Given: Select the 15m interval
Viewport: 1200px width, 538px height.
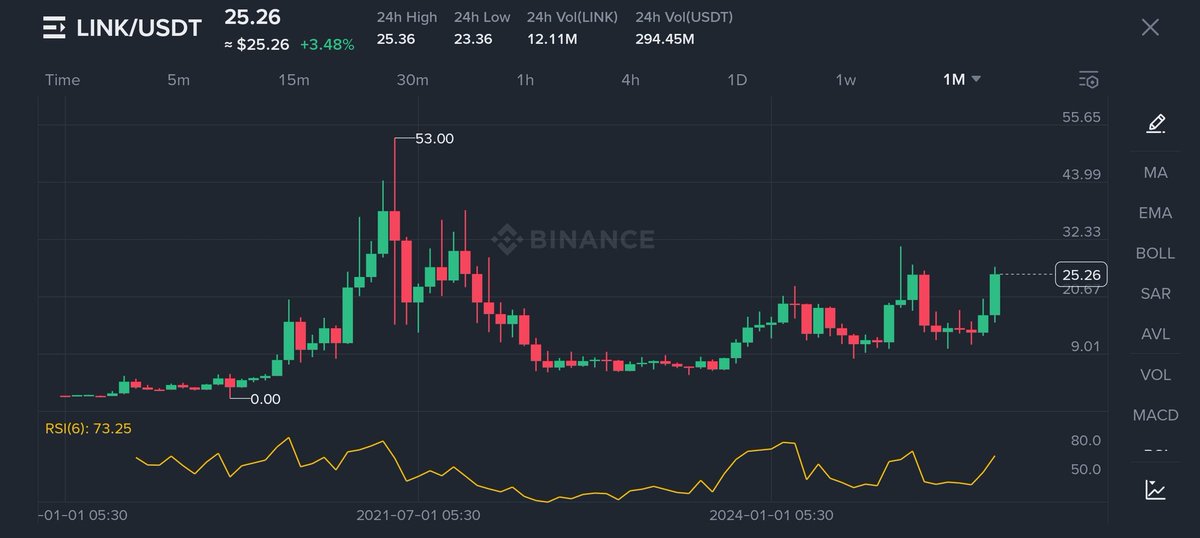Looking at the screenshot, I should [294, 80].
